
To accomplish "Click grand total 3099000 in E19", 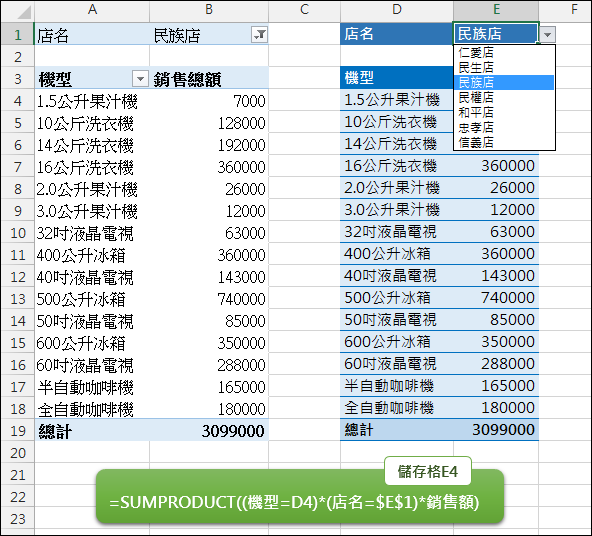I will 496,430.
